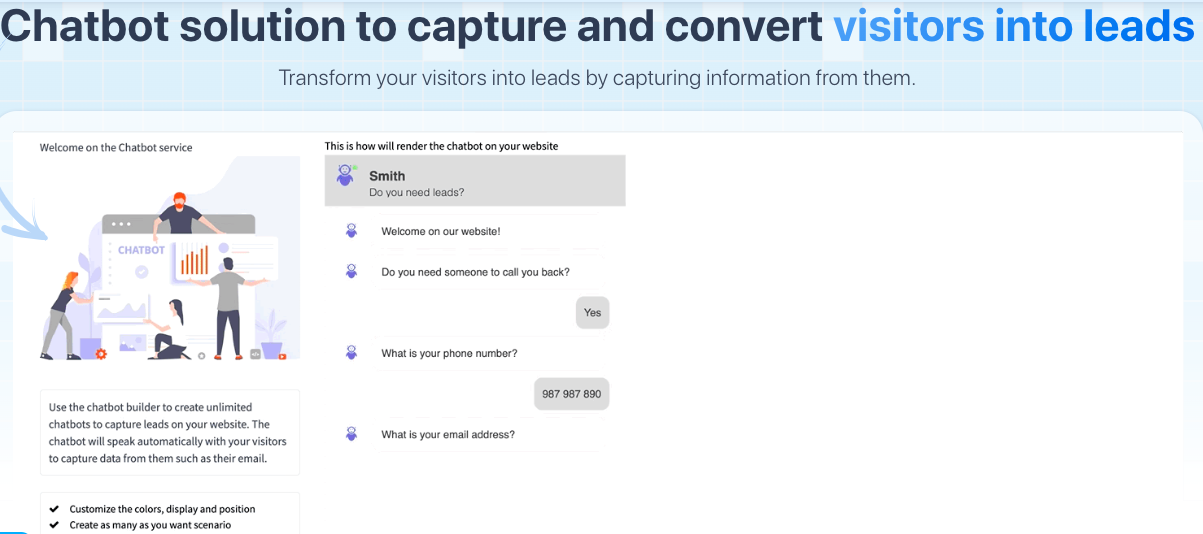Image resolution: width=1203 pixels, height=534 pixels.
Task: Click the Smith bot avatar in chat header
Action: click(x=346, y=176)
